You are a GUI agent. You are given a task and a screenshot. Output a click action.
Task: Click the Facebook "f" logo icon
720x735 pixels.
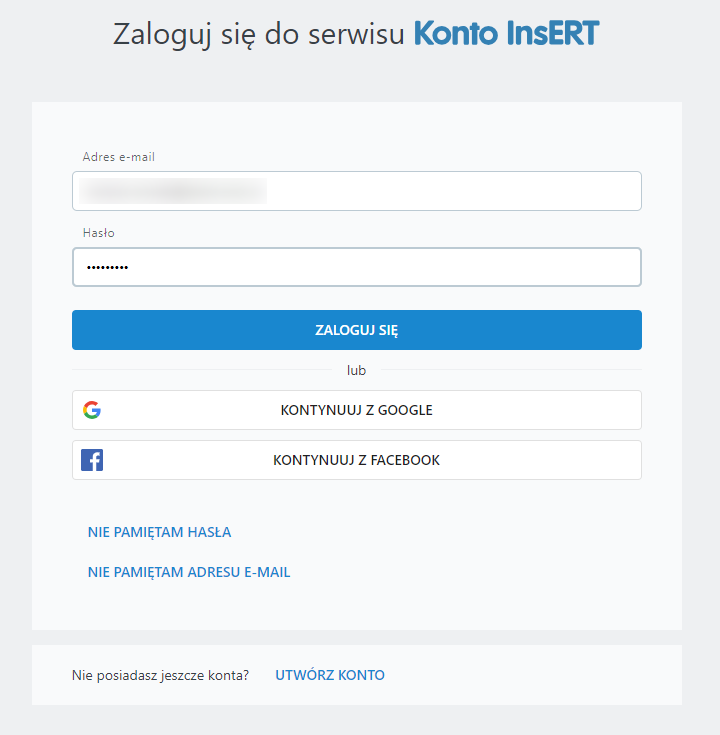92,460
